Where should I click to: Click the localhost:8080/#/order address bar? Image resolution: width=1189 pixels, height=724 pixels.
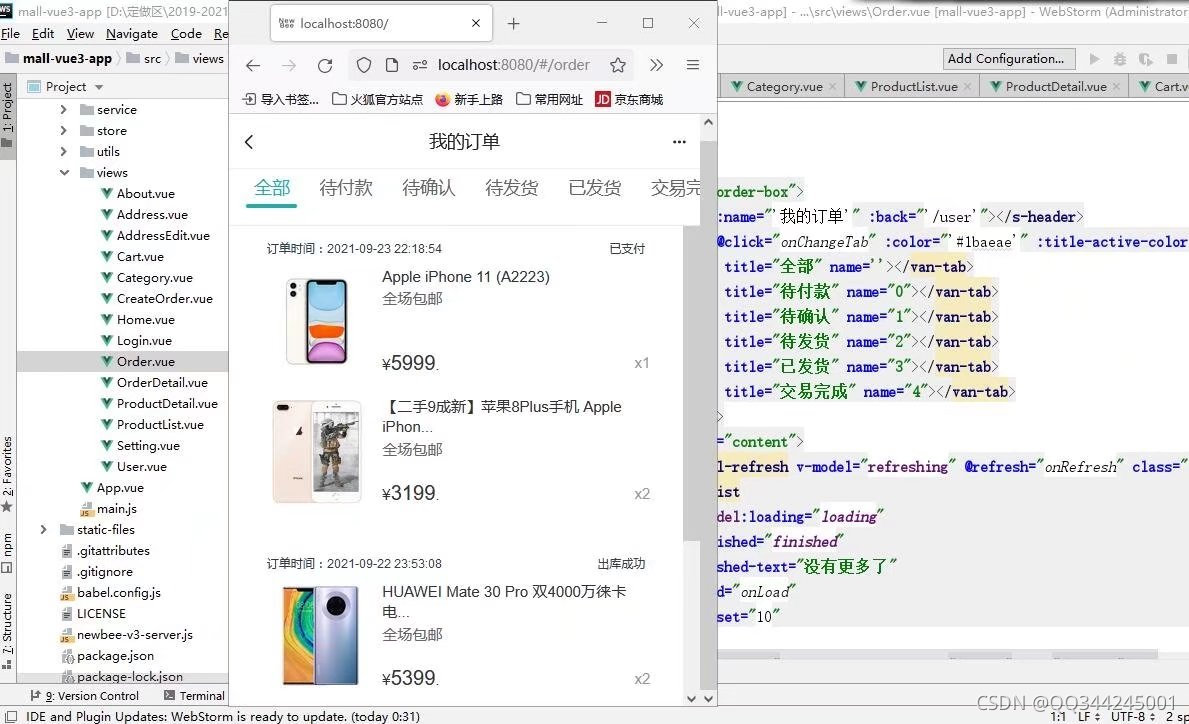pos(513,65)
